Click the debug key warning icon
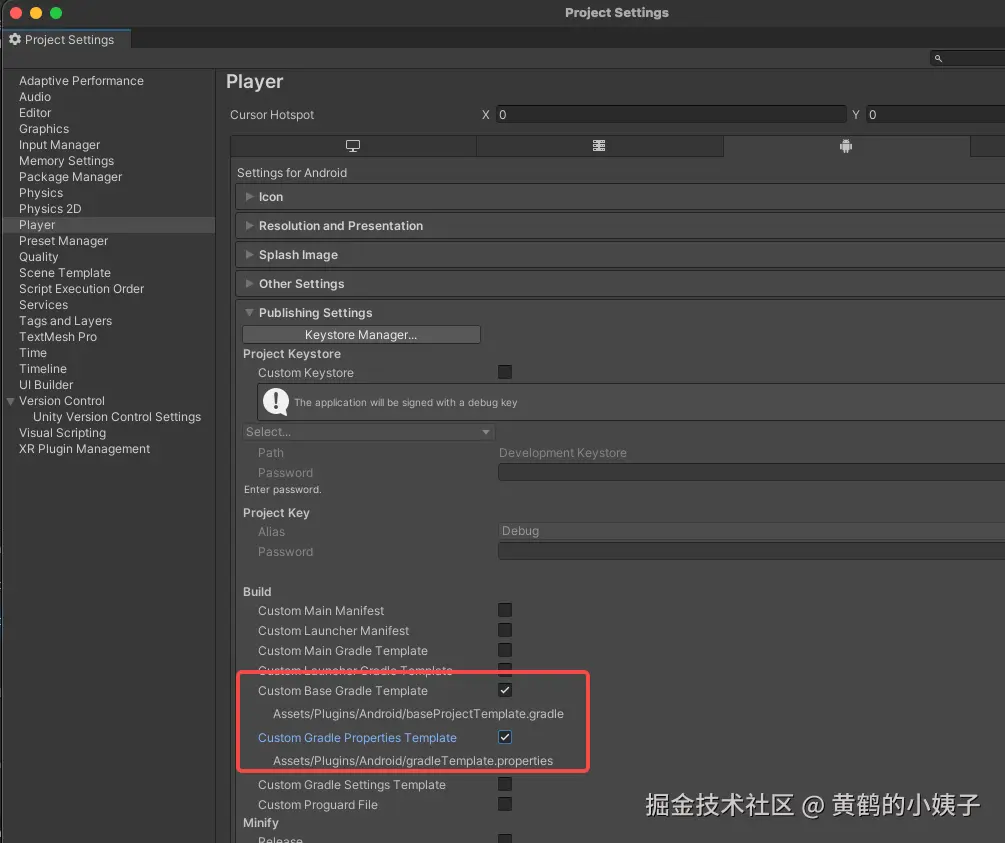Viewport: 1005px width, 843px height. point(276,402)
